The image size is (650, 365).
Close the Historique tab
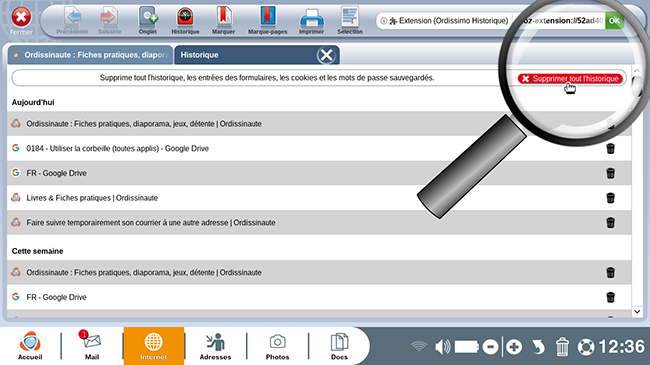(x=326, y=55)
